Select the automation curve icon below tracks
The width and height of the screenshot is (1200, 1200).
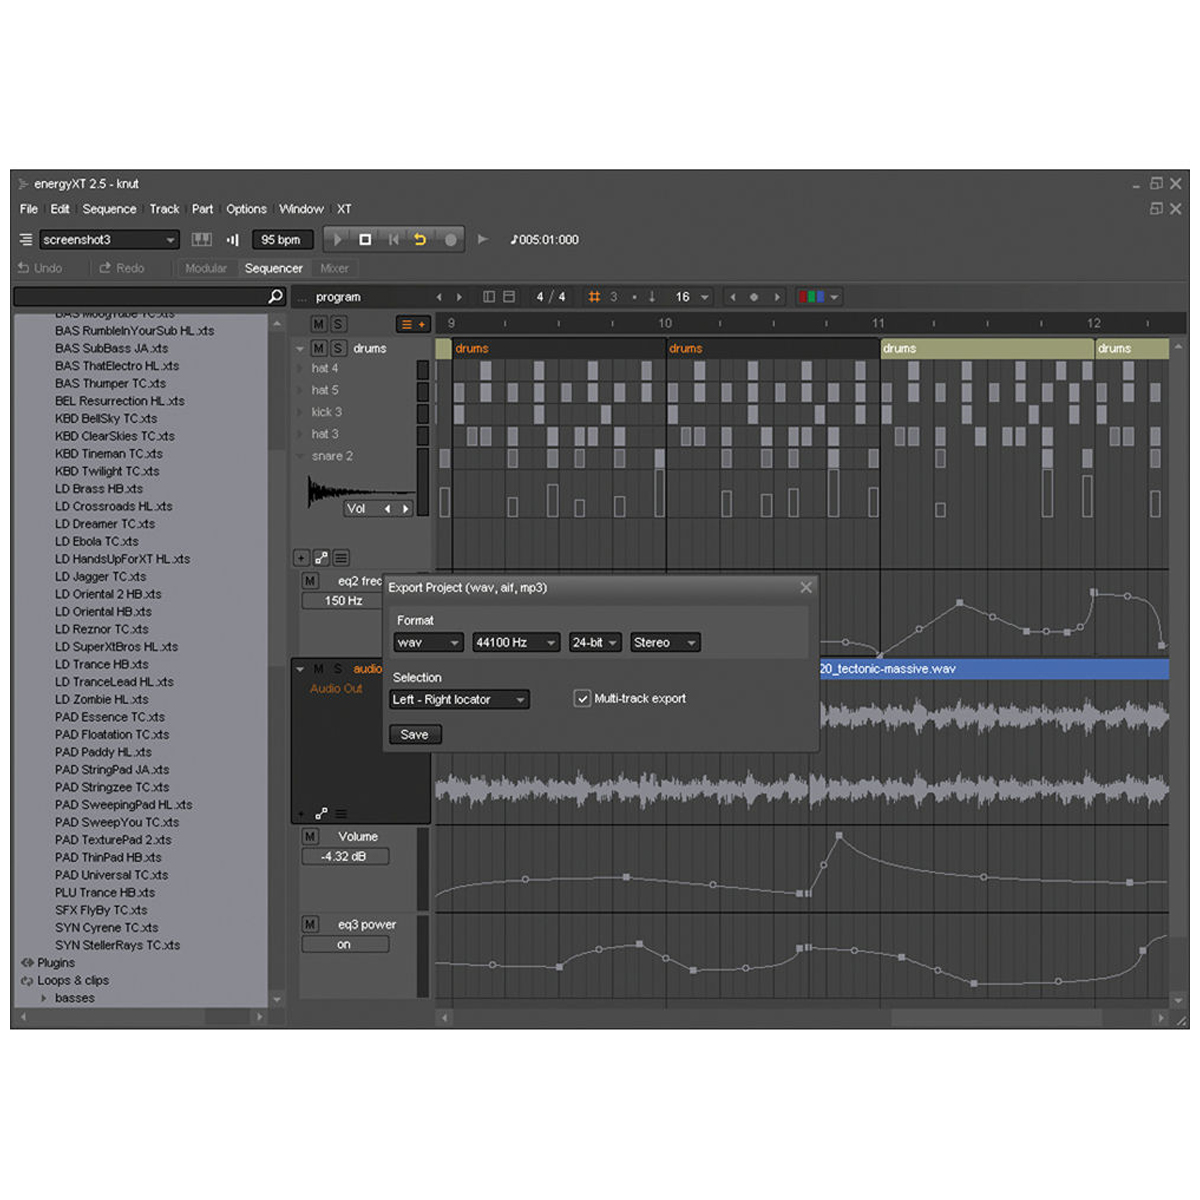[x=321, y=557]
